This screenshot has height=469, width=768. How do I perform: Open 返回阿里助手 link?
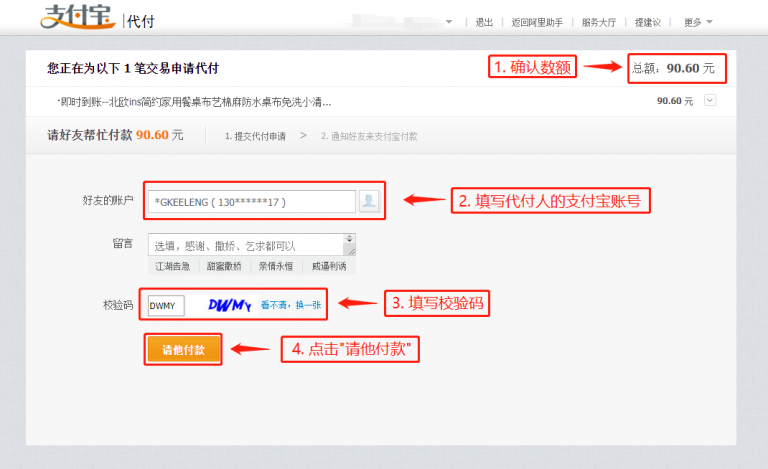(537, 22)
